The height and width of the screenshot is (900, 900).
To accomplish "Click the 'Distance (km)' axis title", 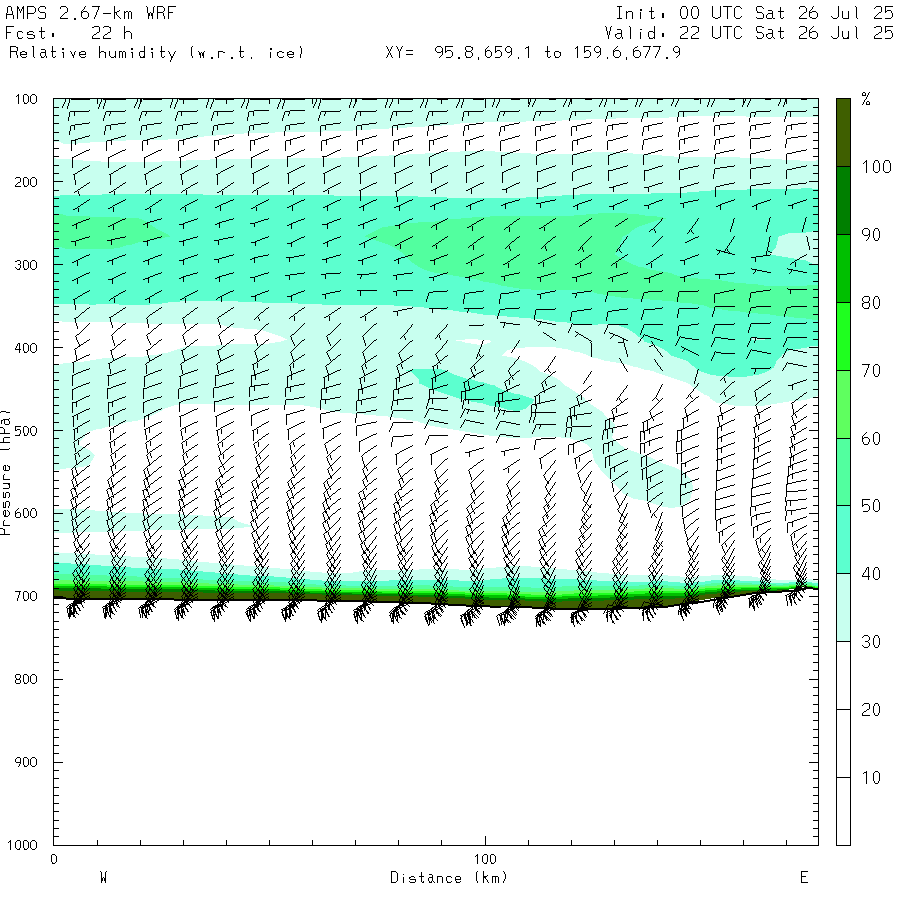I will 449,878.
